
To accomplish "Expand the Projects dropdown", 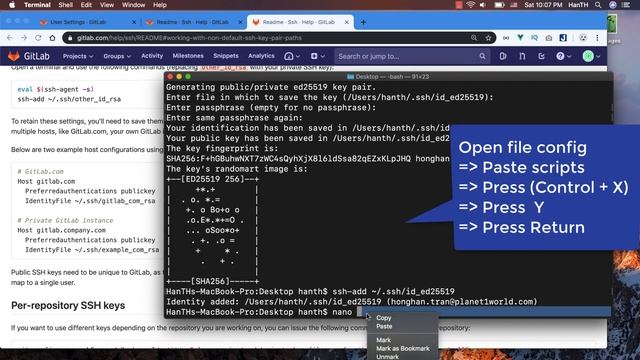I will 78,56.
